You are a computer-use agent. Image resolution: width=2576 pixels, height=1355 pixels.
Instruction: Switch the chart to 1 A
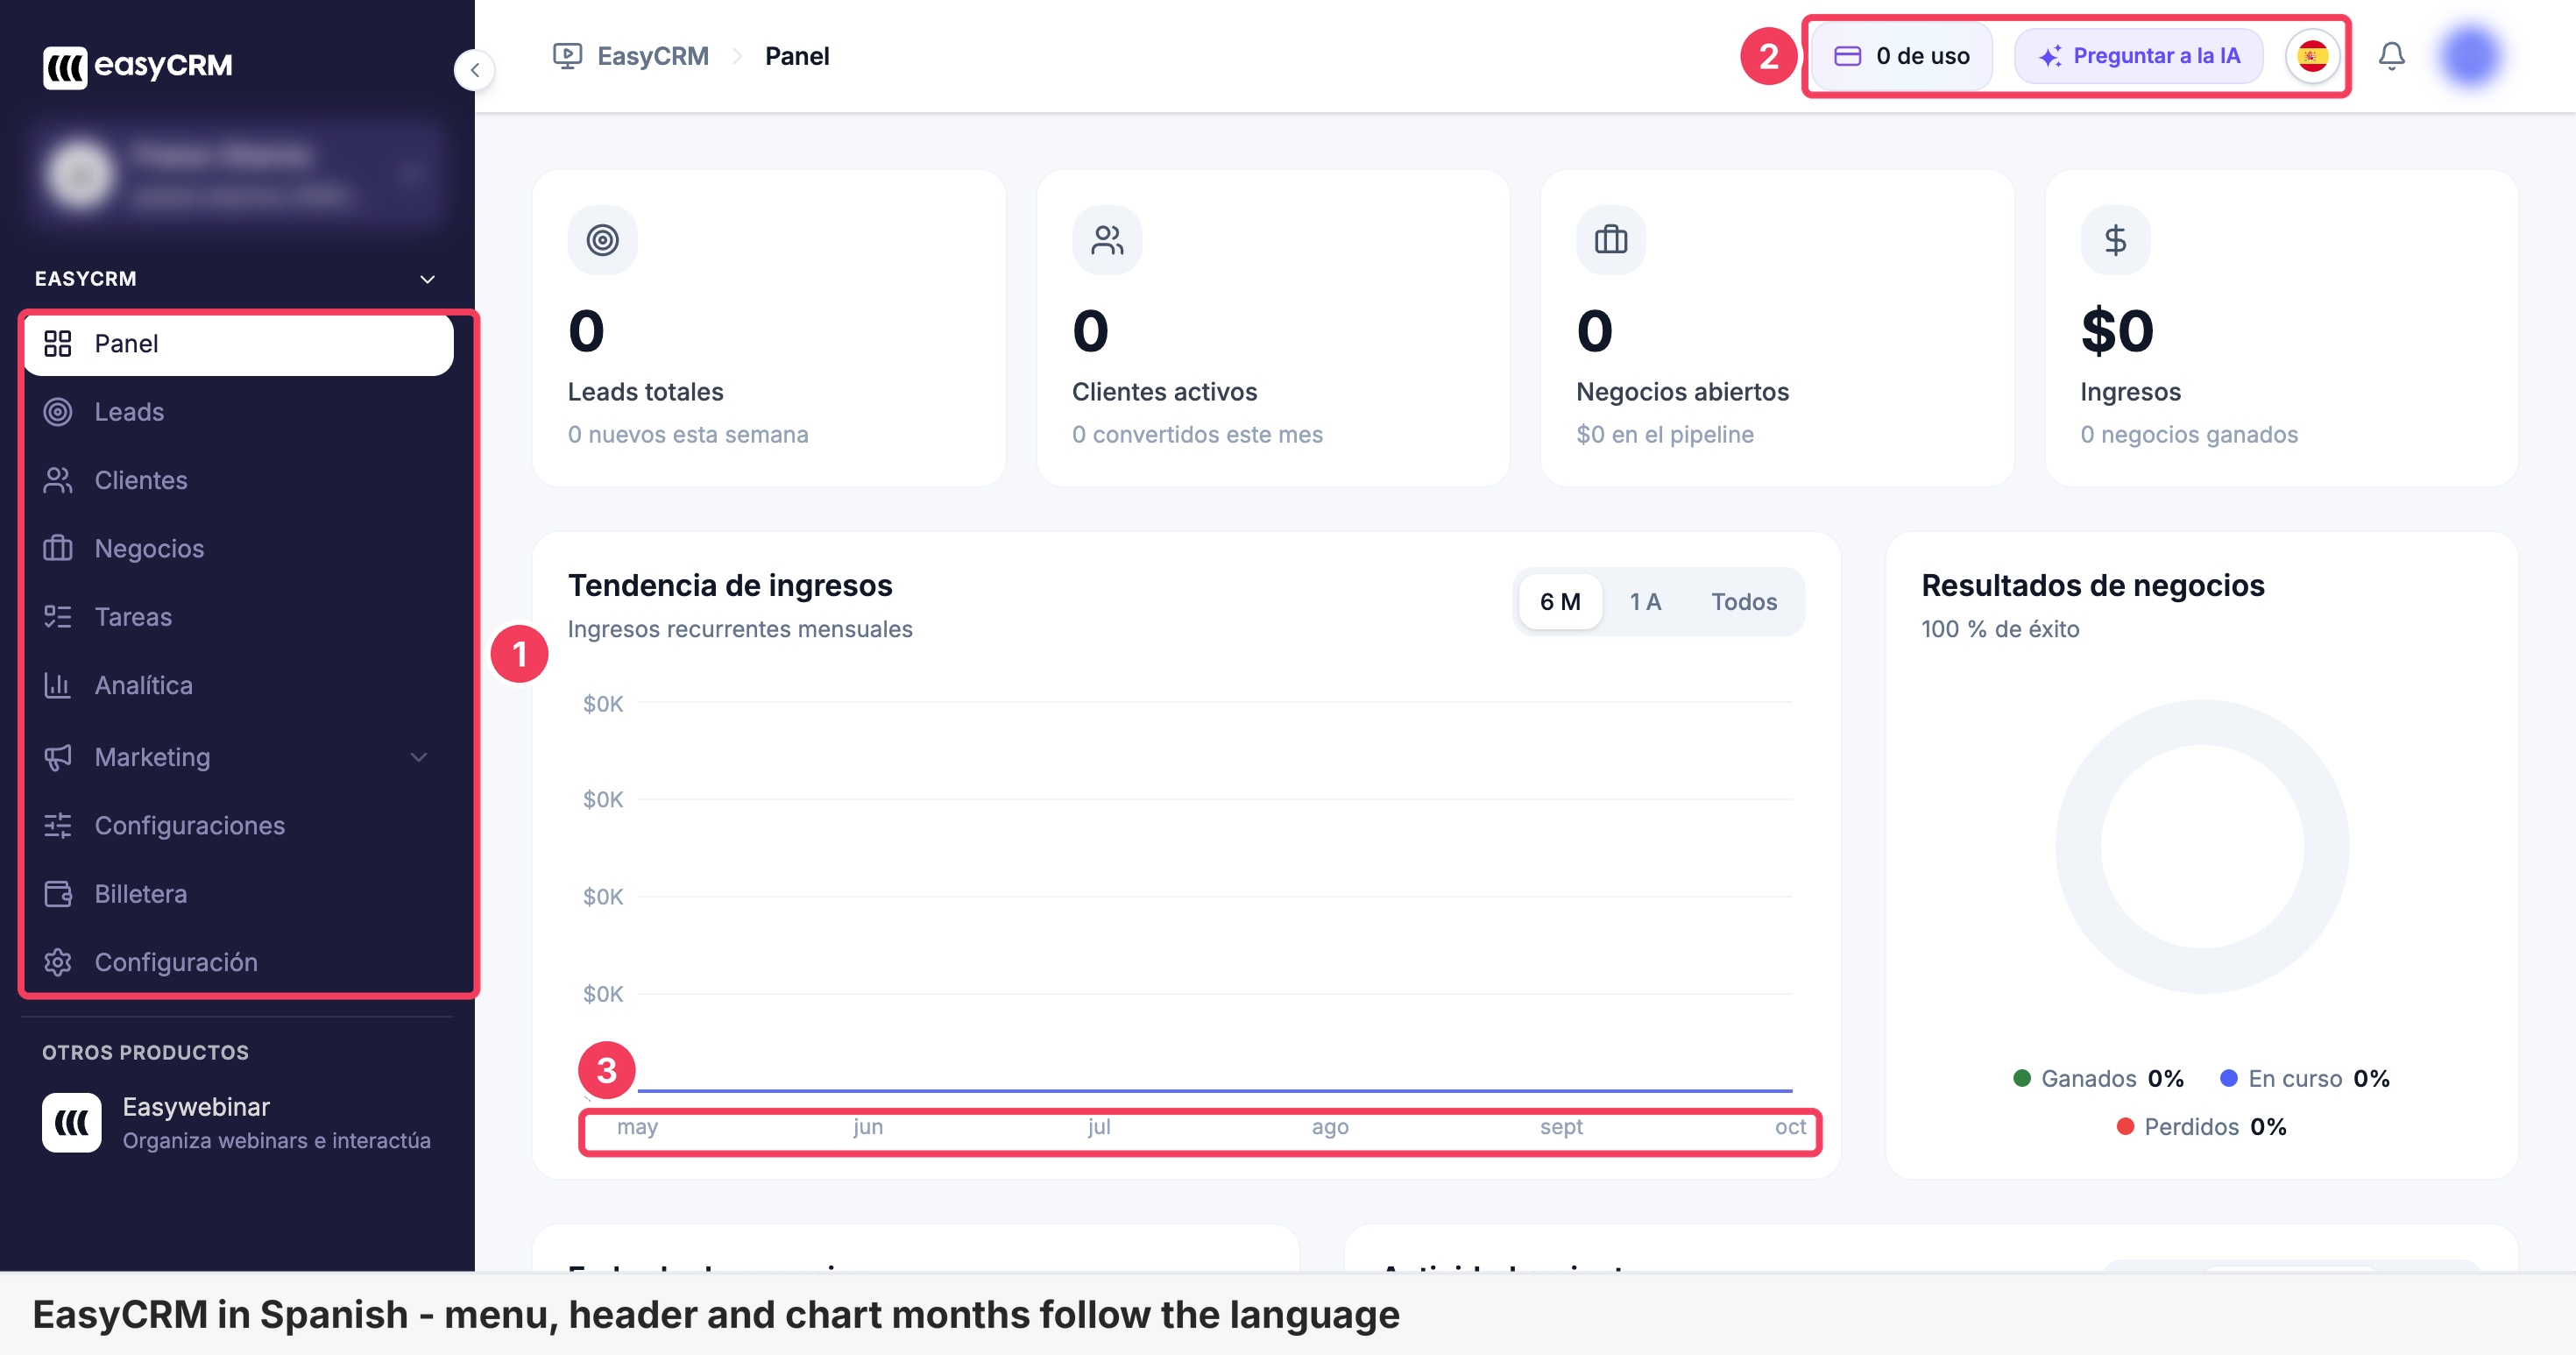tap(1645, 602)
